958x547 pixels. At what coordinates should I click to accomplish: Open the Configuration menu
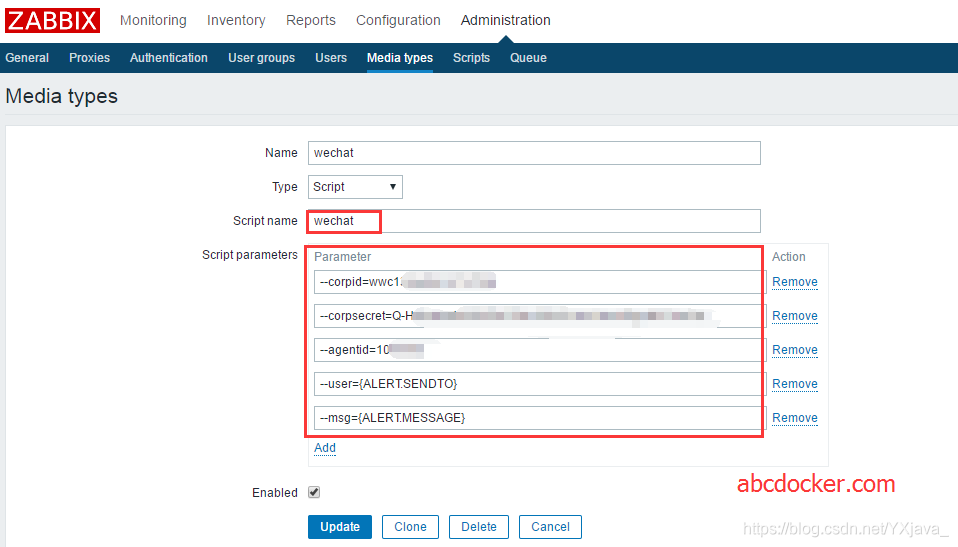coord(398,20)
